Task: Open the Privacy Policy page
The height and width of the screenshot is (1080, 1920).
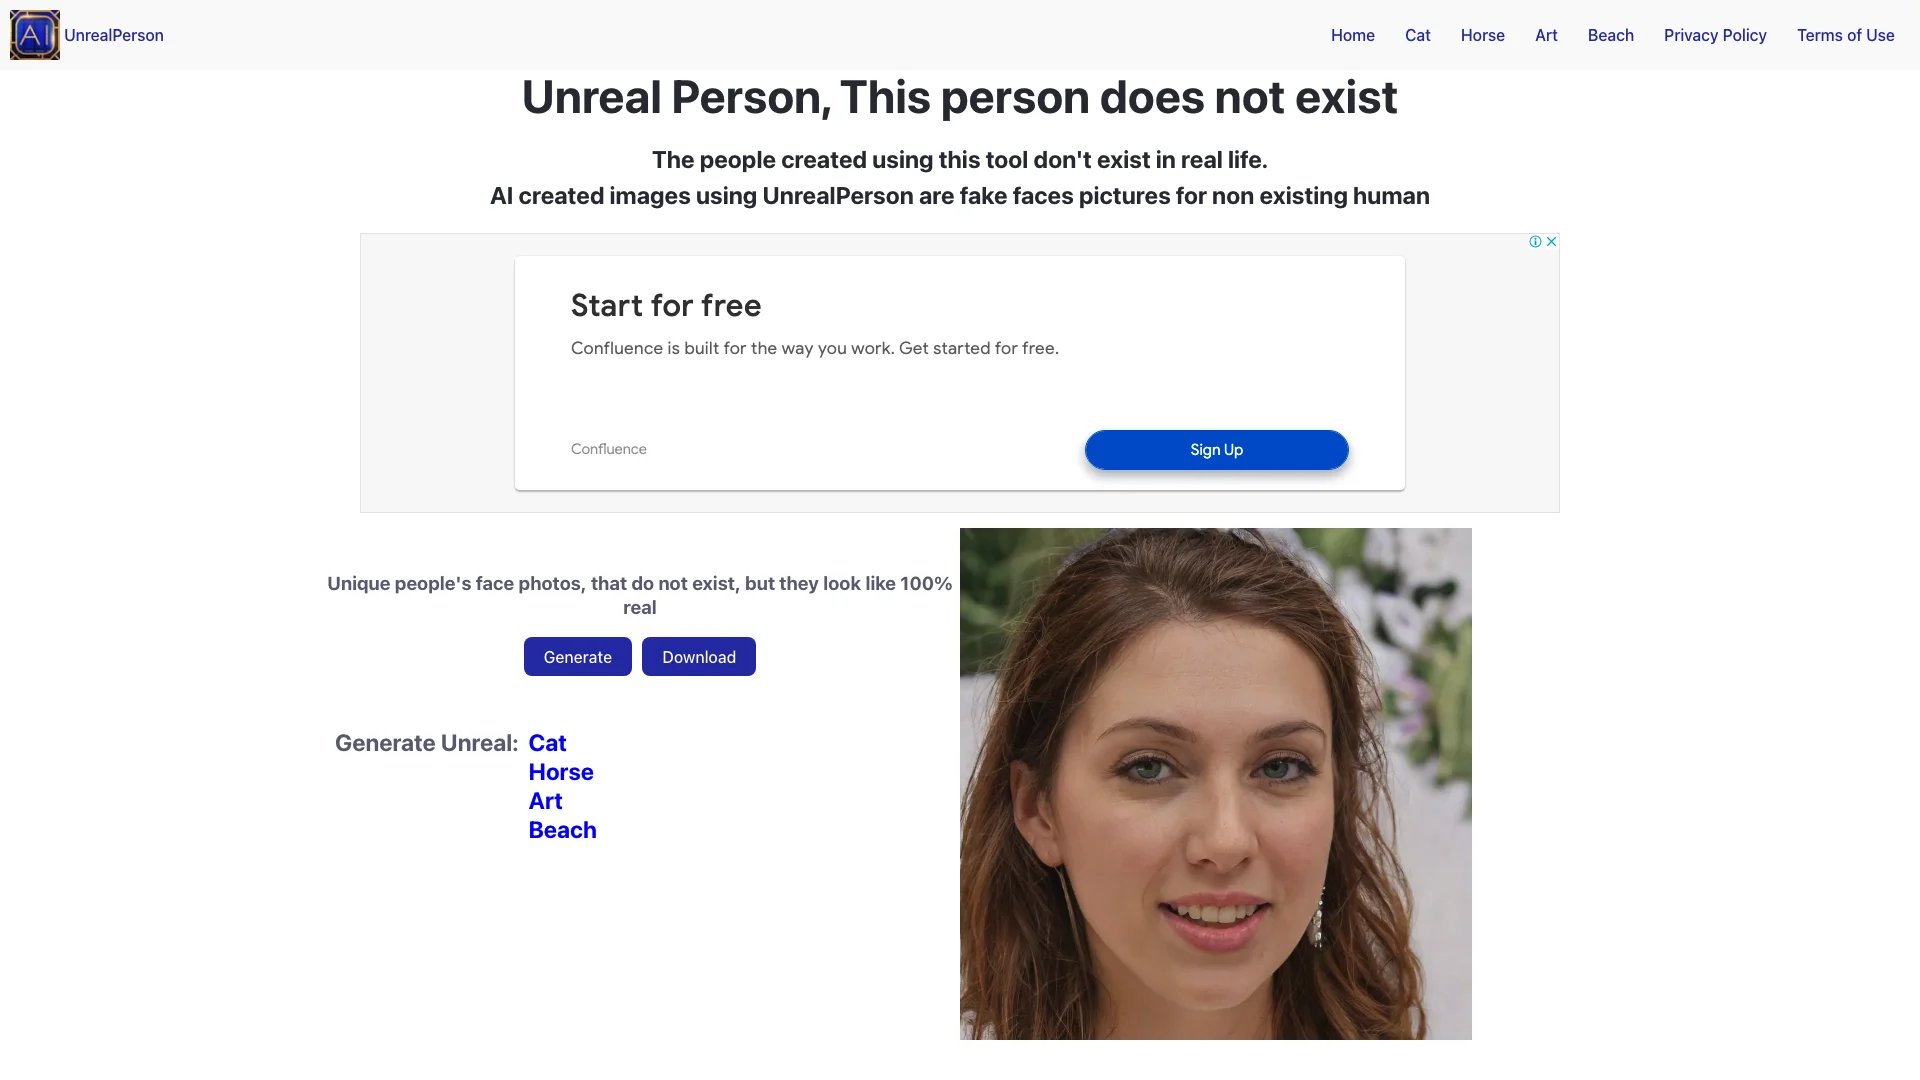Action: click(x=1716, y=36)
